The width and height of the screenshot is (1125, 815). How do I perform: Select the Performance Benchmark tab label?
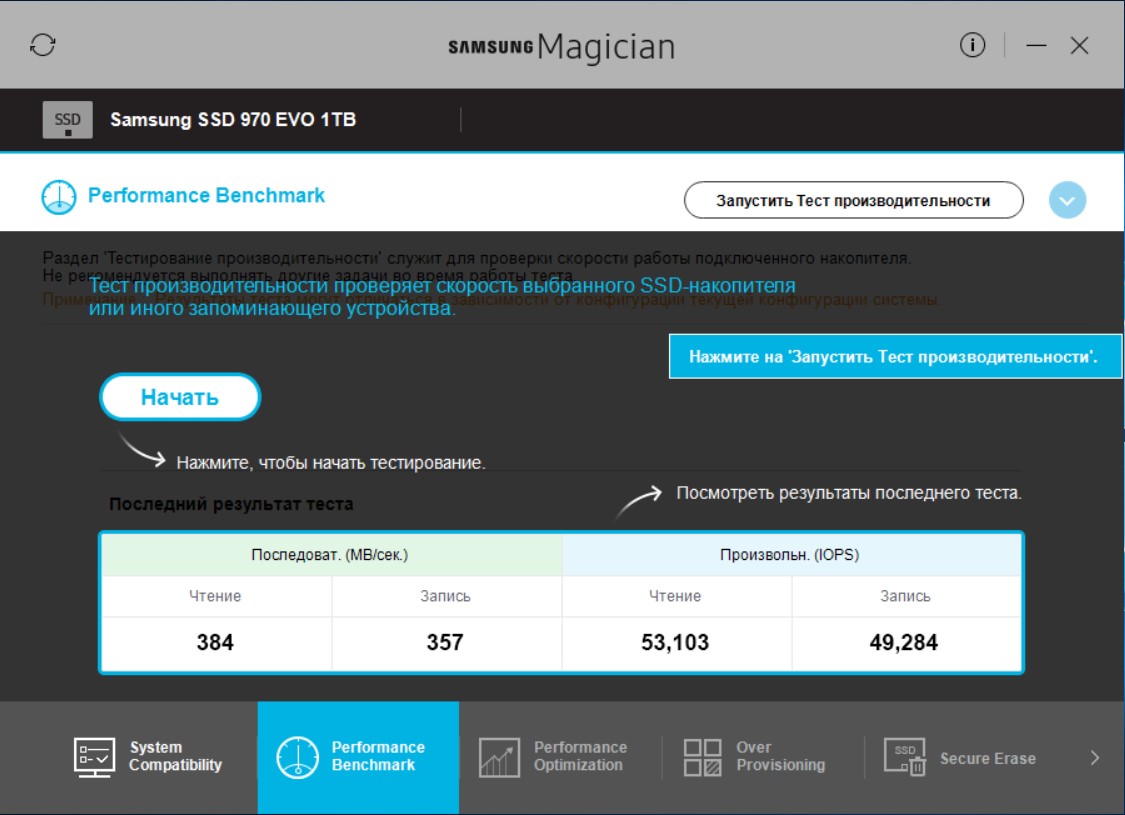377,756
